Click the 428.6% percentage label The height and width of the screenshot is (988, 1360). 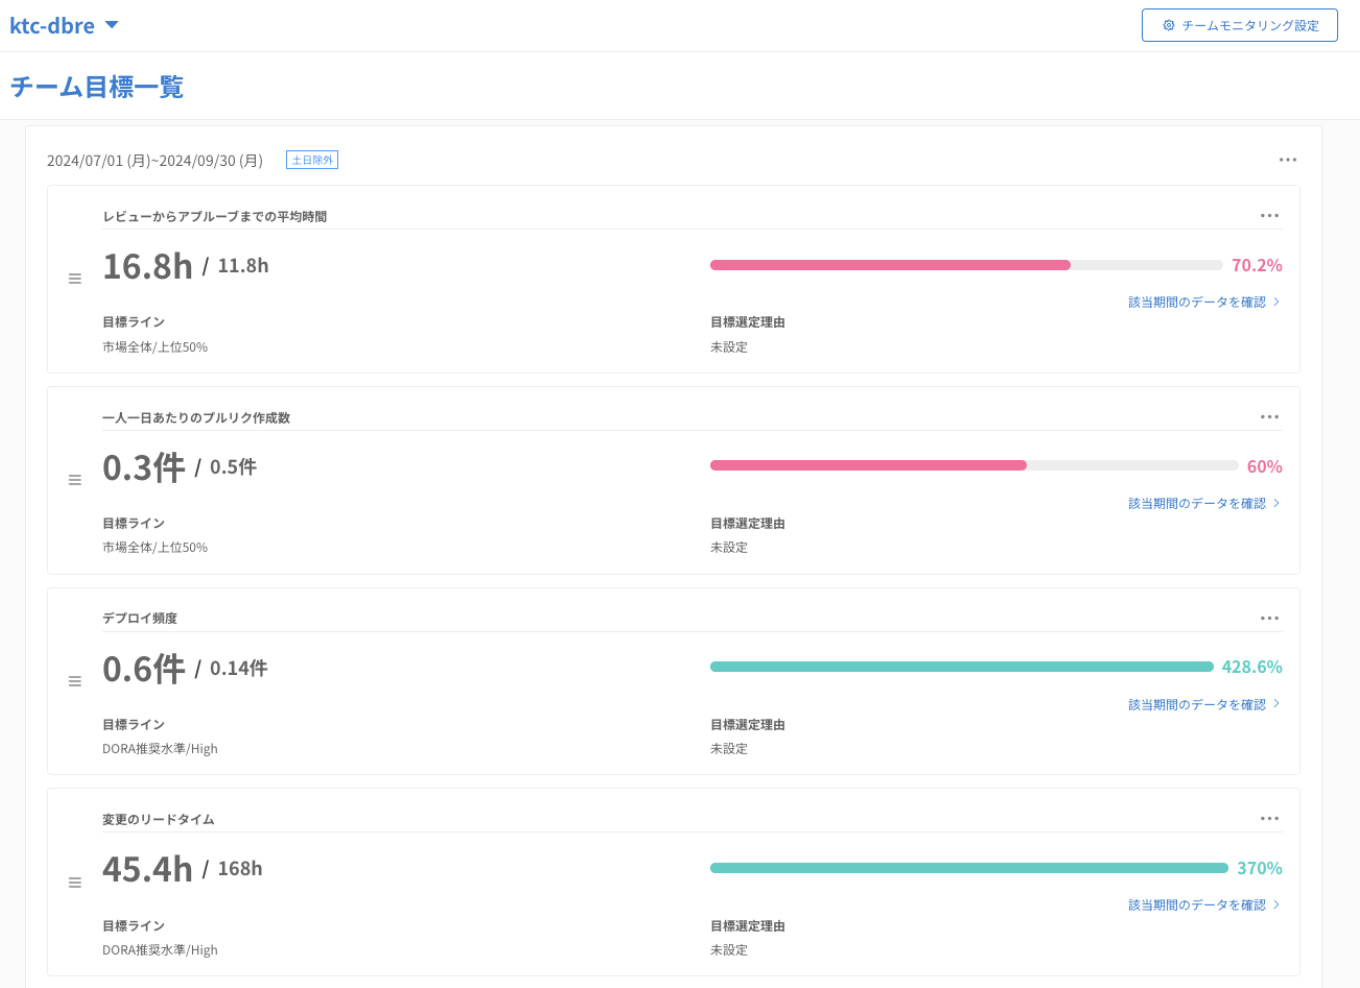click(x=1252, y=667)
